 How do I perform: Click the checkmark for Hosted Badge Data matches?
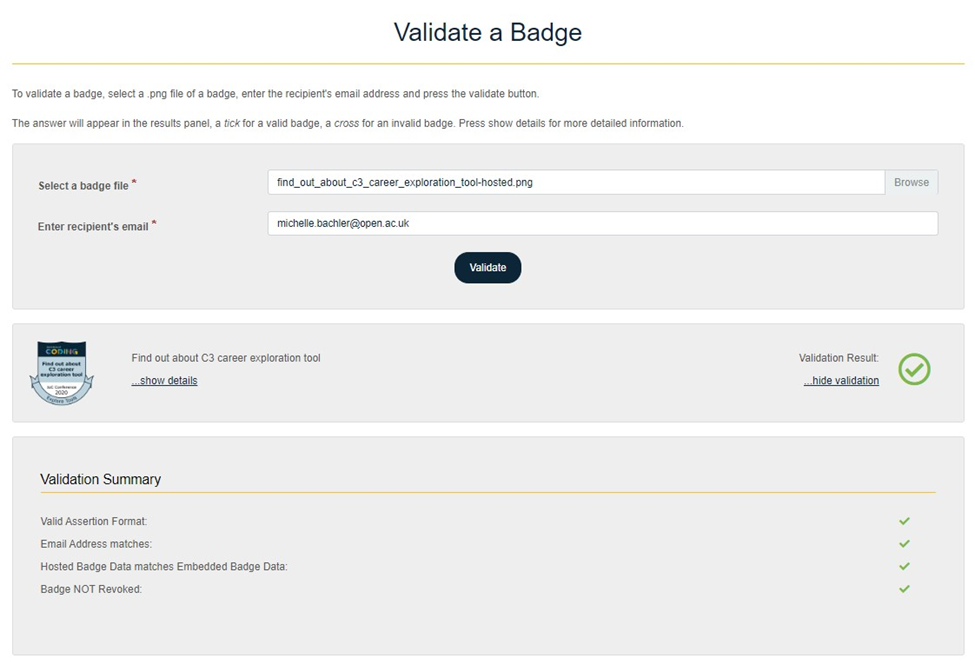tap(904, 566)
